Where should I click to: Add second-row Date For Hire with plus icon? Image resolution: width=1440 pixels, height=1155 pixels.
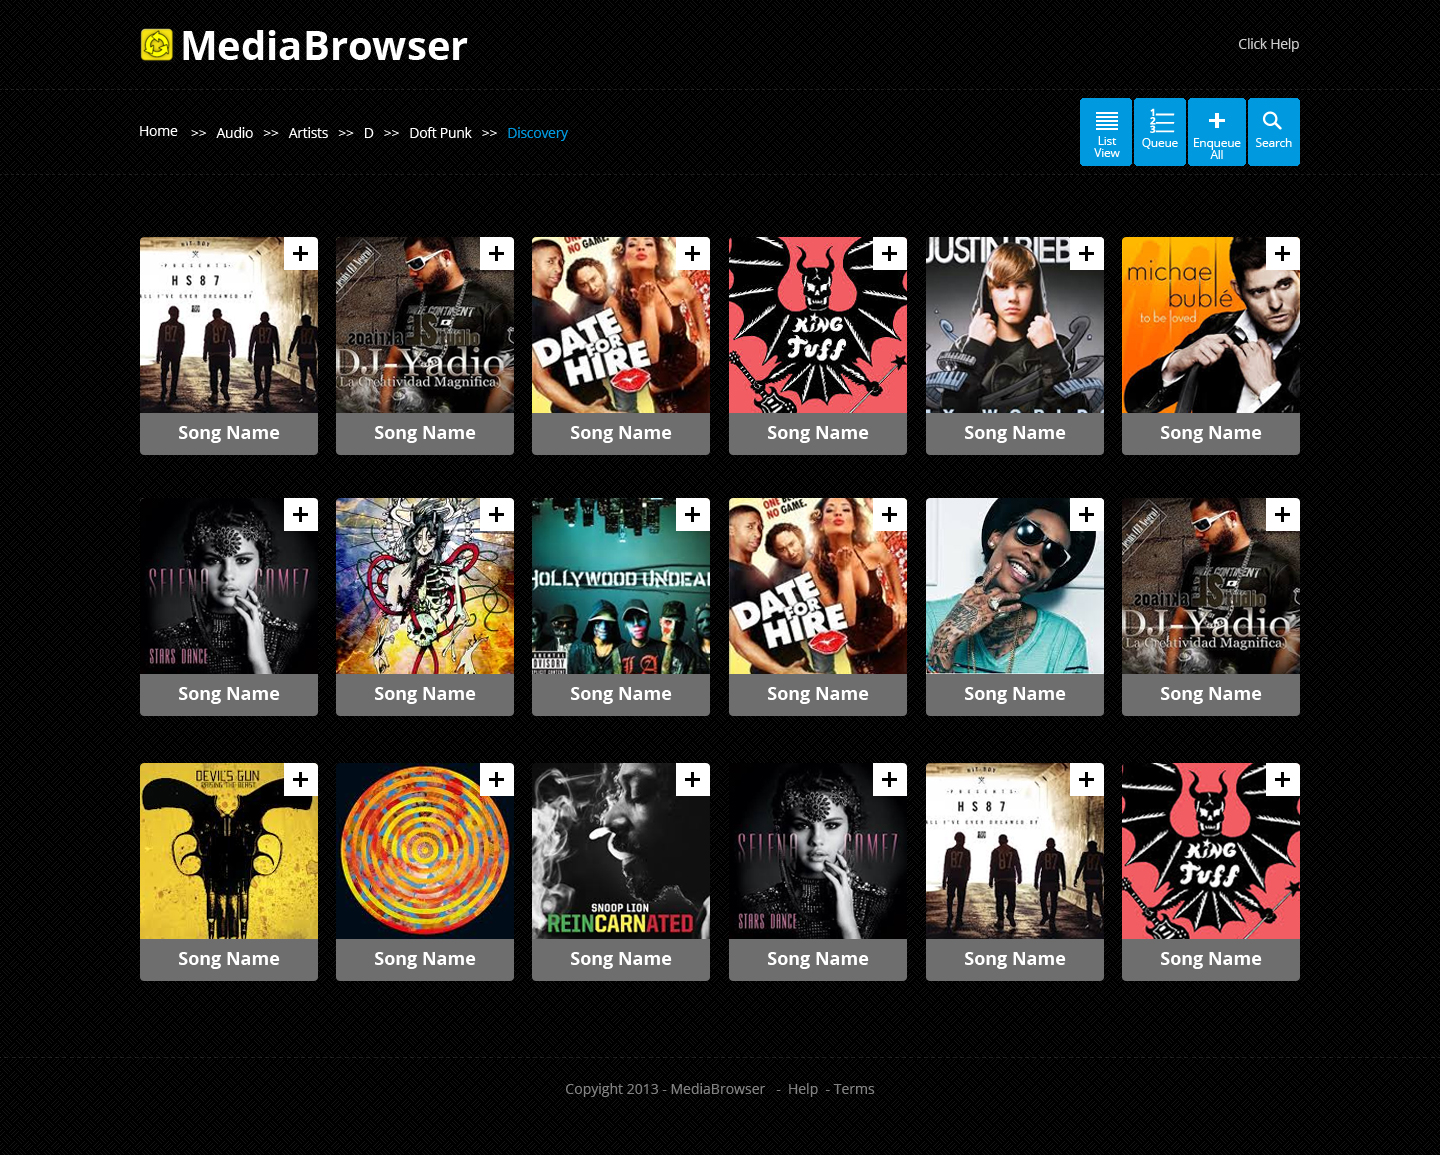click(890, 514)
